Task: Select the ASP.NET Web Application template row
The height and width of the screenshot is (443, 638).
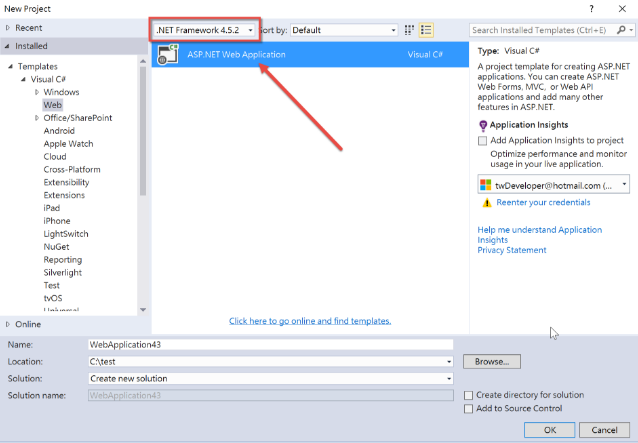Action: (310, 55)
